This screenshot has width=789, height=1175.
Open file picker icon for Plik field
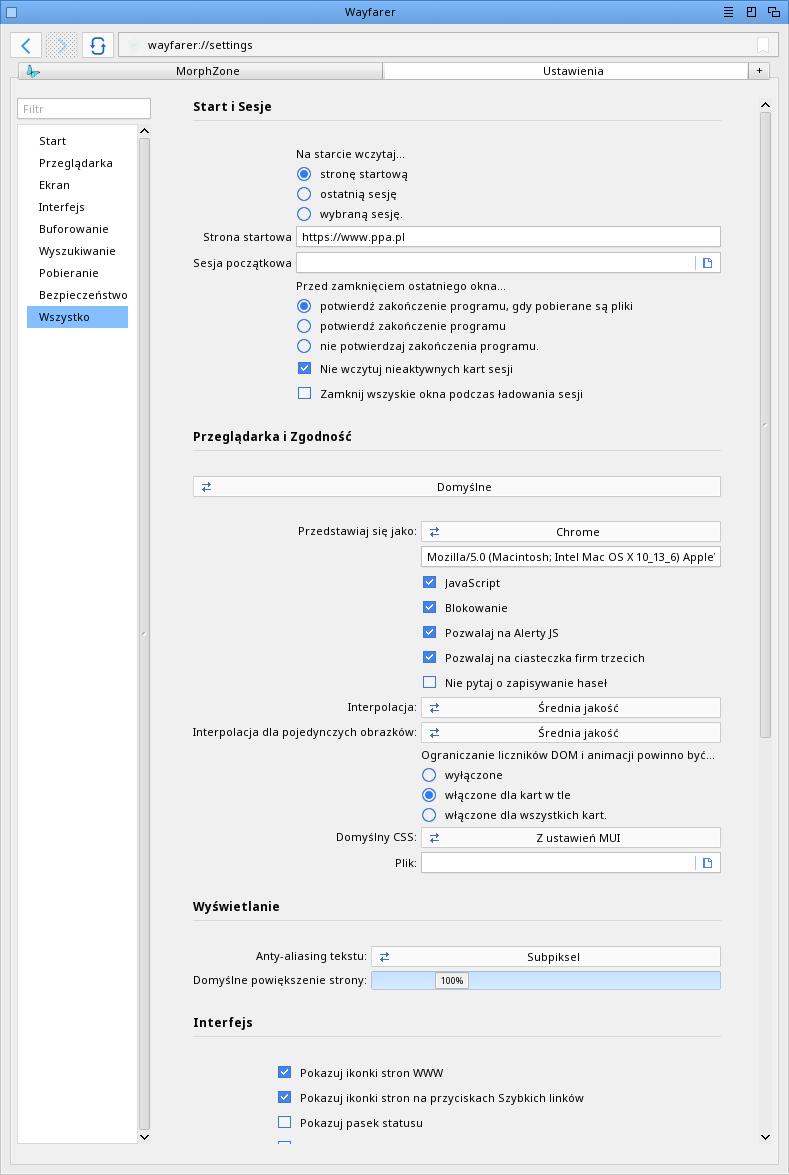point(707,863)
